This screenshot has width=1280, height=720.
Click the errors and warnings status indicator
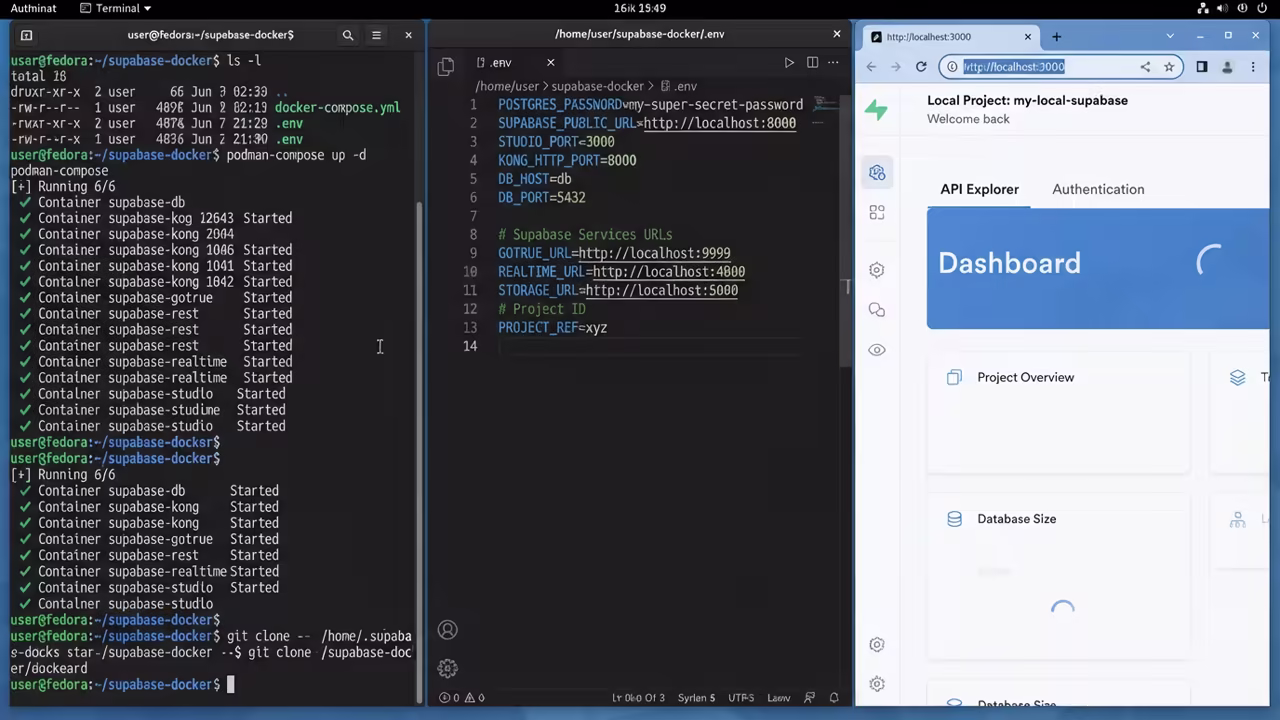462,698
